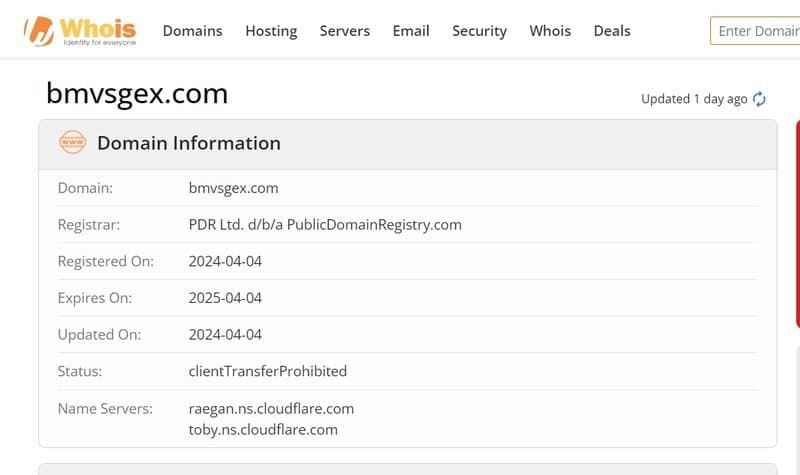Focus the Enter Domain search field
Viewport: 800px width, 475px height.
coord(755,31)
